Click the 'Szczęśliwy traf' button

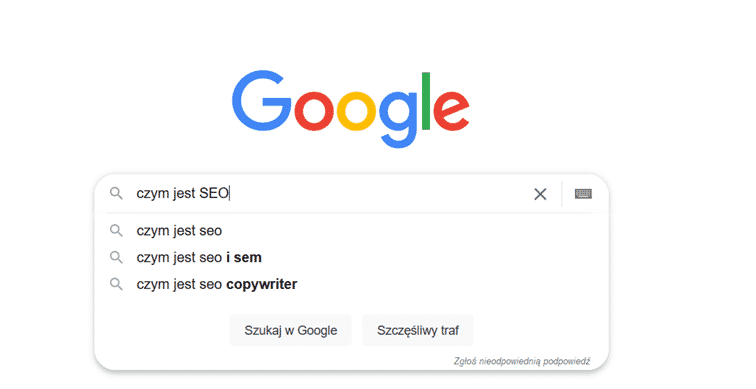point(418,330)
